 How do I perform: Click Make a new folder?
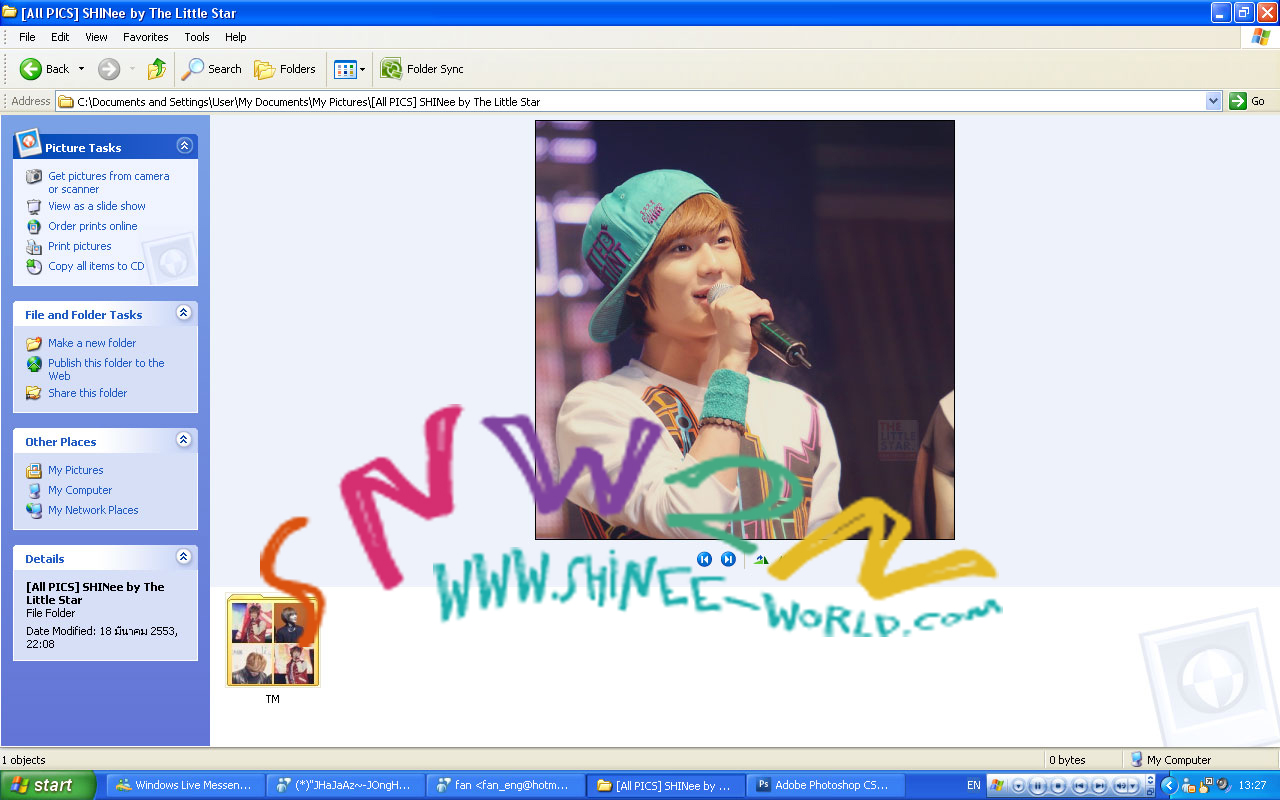point(92,343)
